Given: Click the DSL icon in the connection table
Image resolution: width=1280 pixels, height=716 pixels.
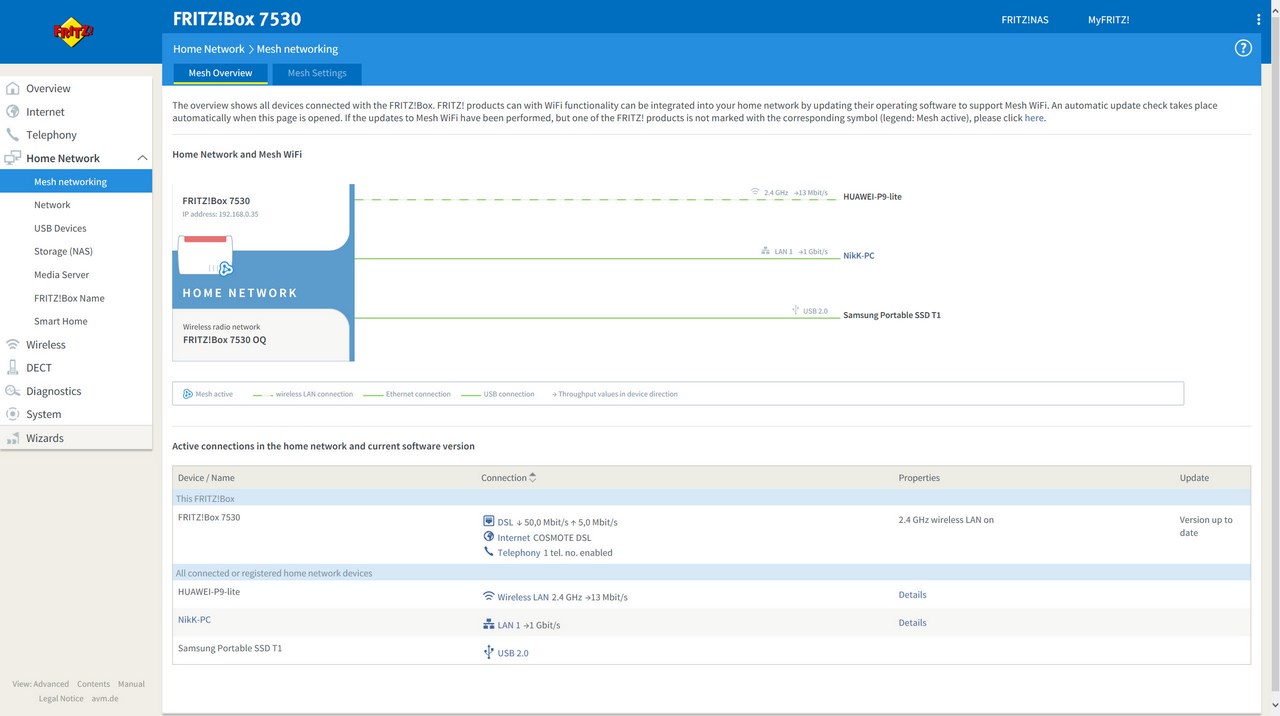Looking at the screenshot, I should point(489,521).
